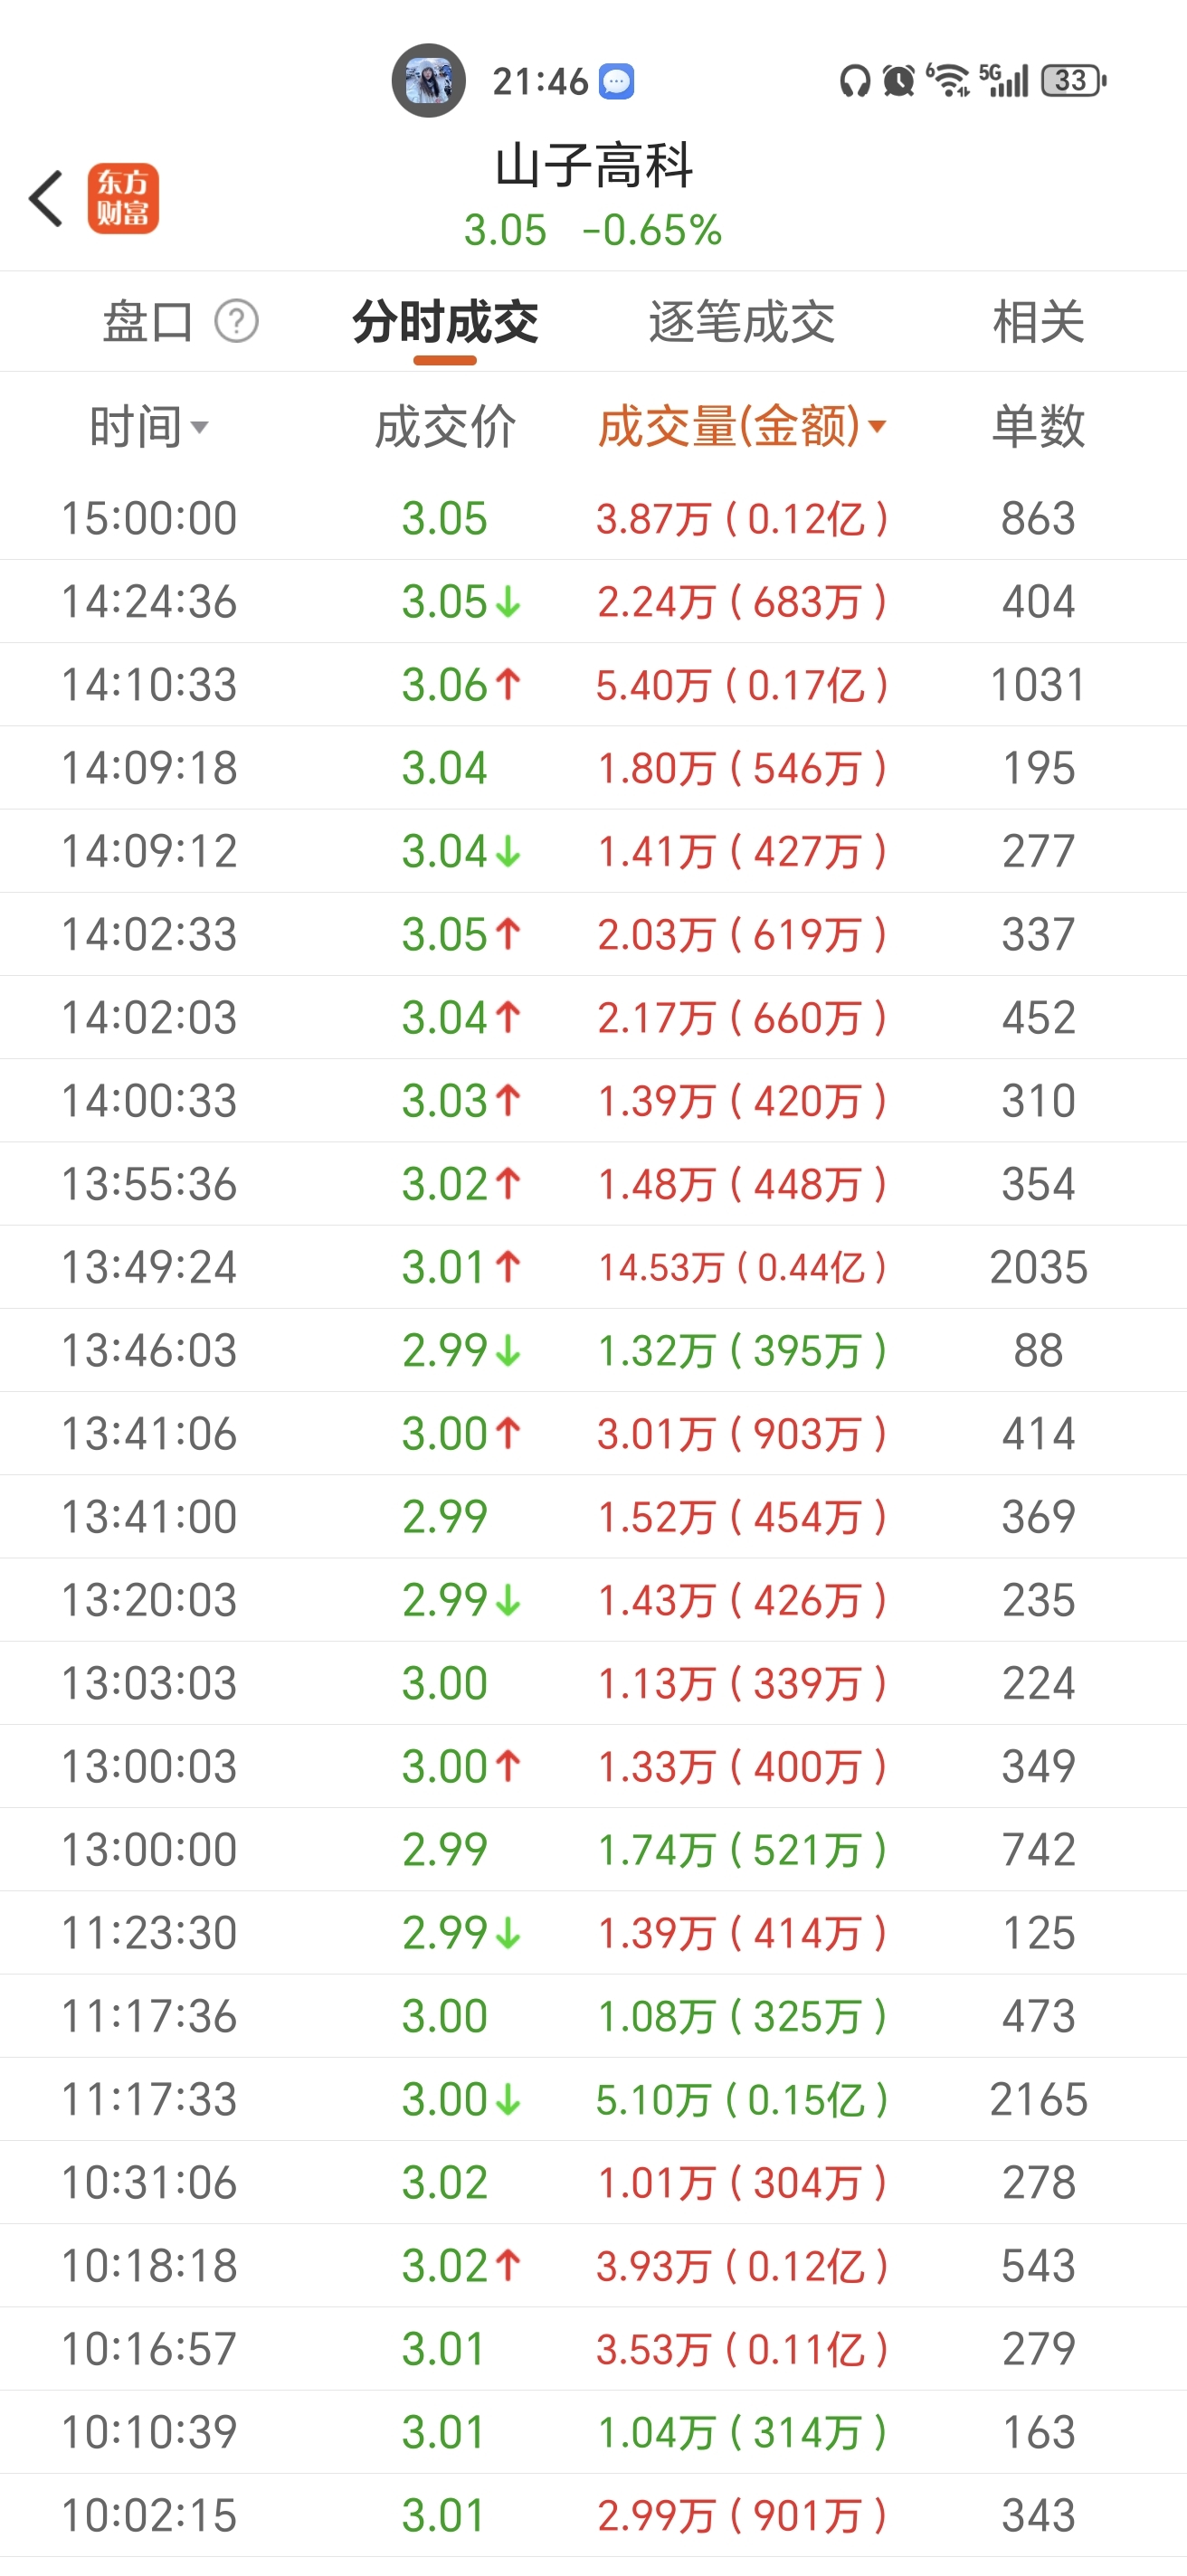This screenshot has width=1187, height=2576.
Task: Tap the profile avatar in status bar
Action: (428, 81)
